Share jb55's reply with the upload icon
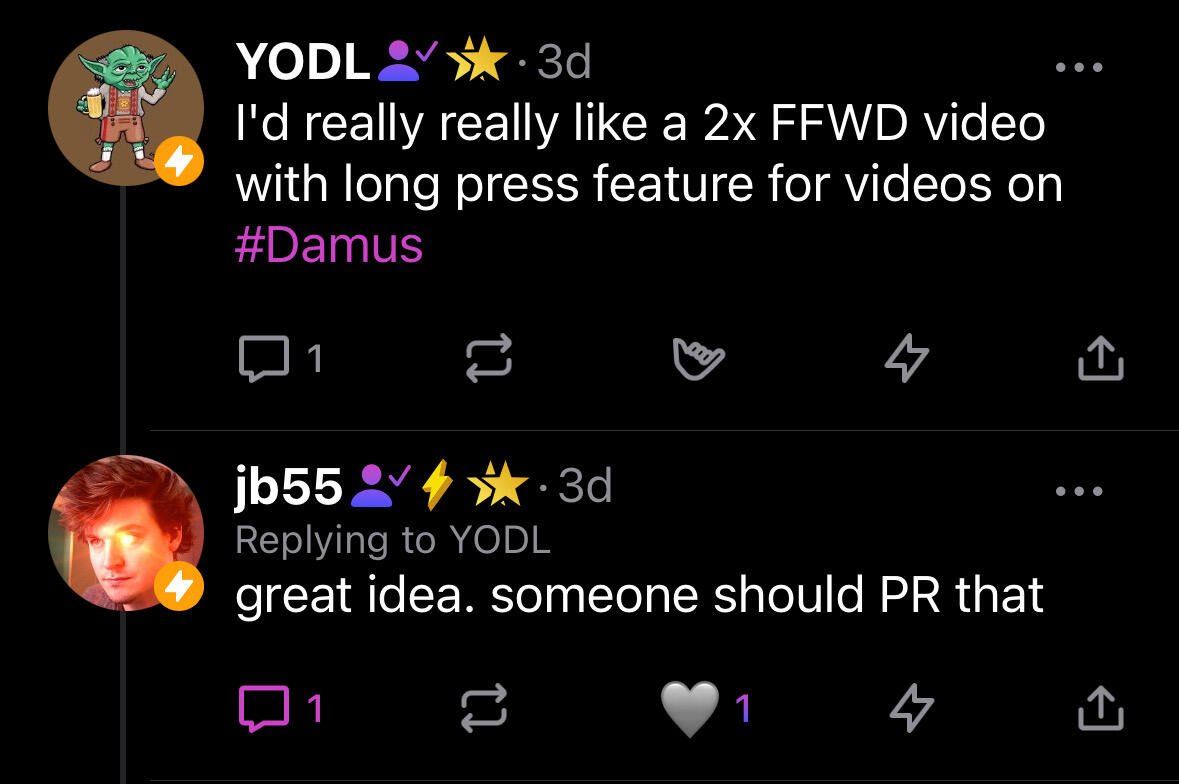The width and height of the screenshot is (1179, 784). tap(1101, 707)
